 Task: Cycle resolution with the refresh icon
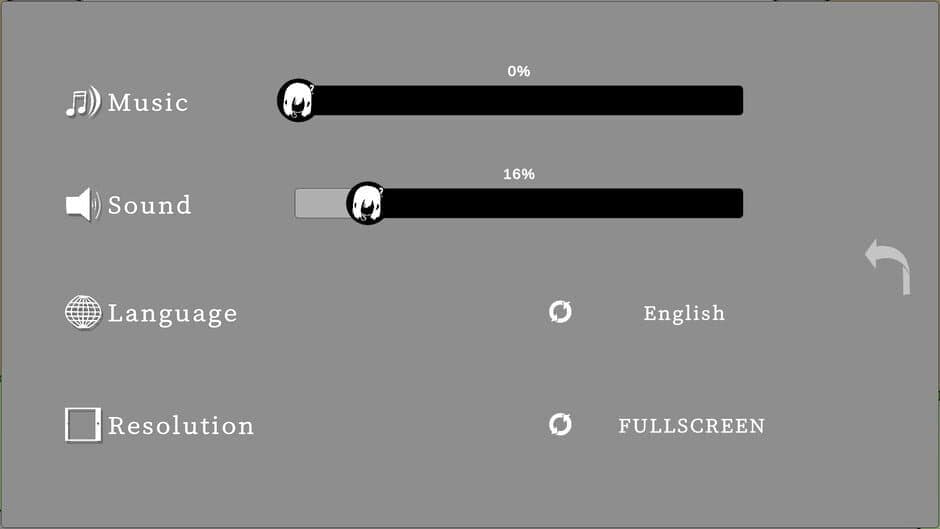(x=560, y=425)
